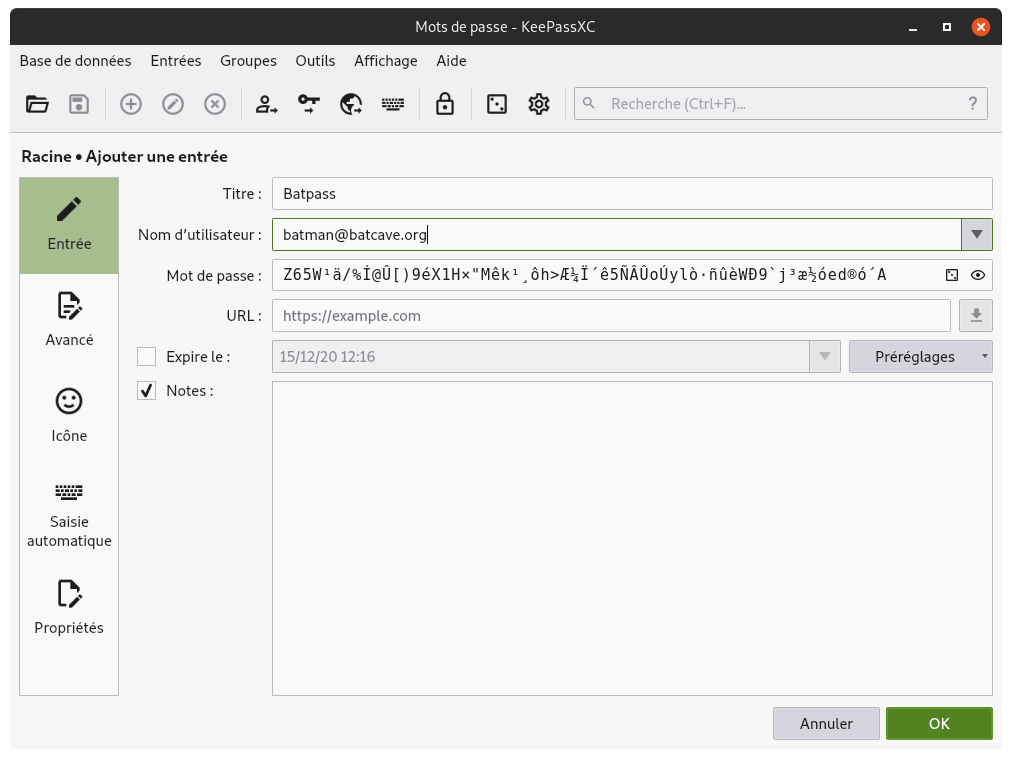This screenshot has height=759, width=1012.
Task: Confirm entry with OK button
Action: (939, 724)
